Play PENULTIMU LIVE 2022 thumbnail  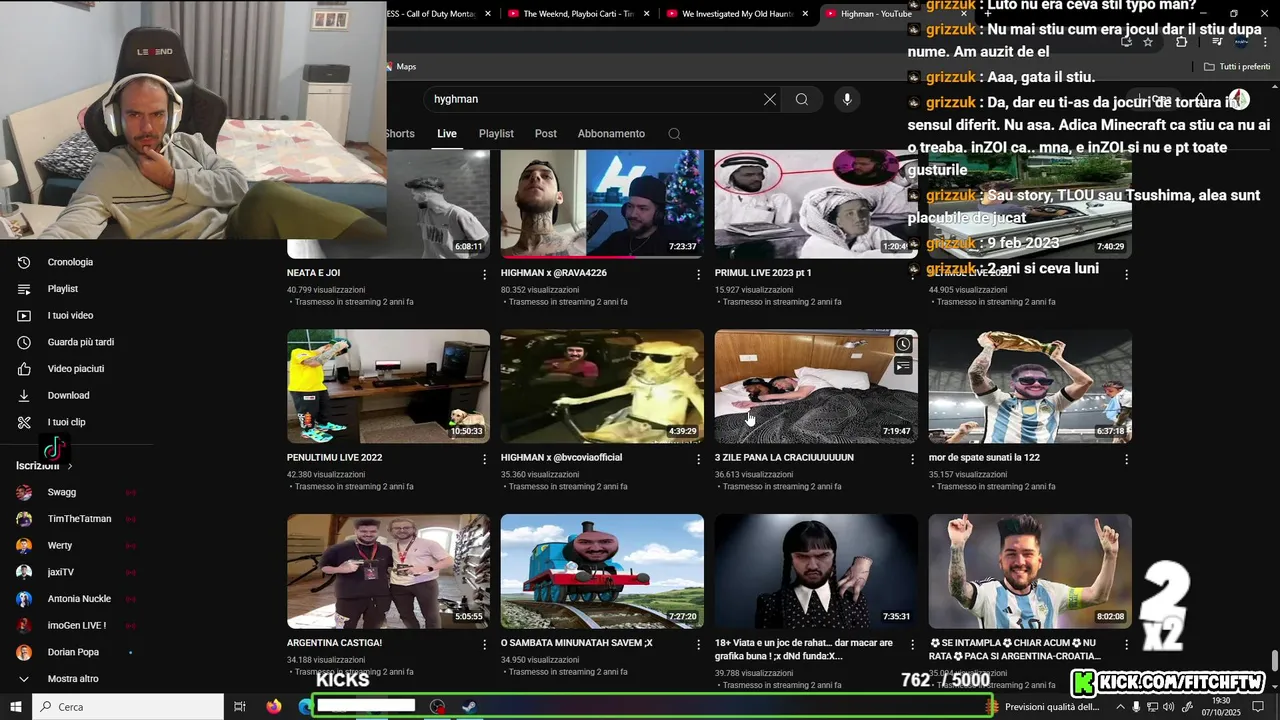(388, 386)
